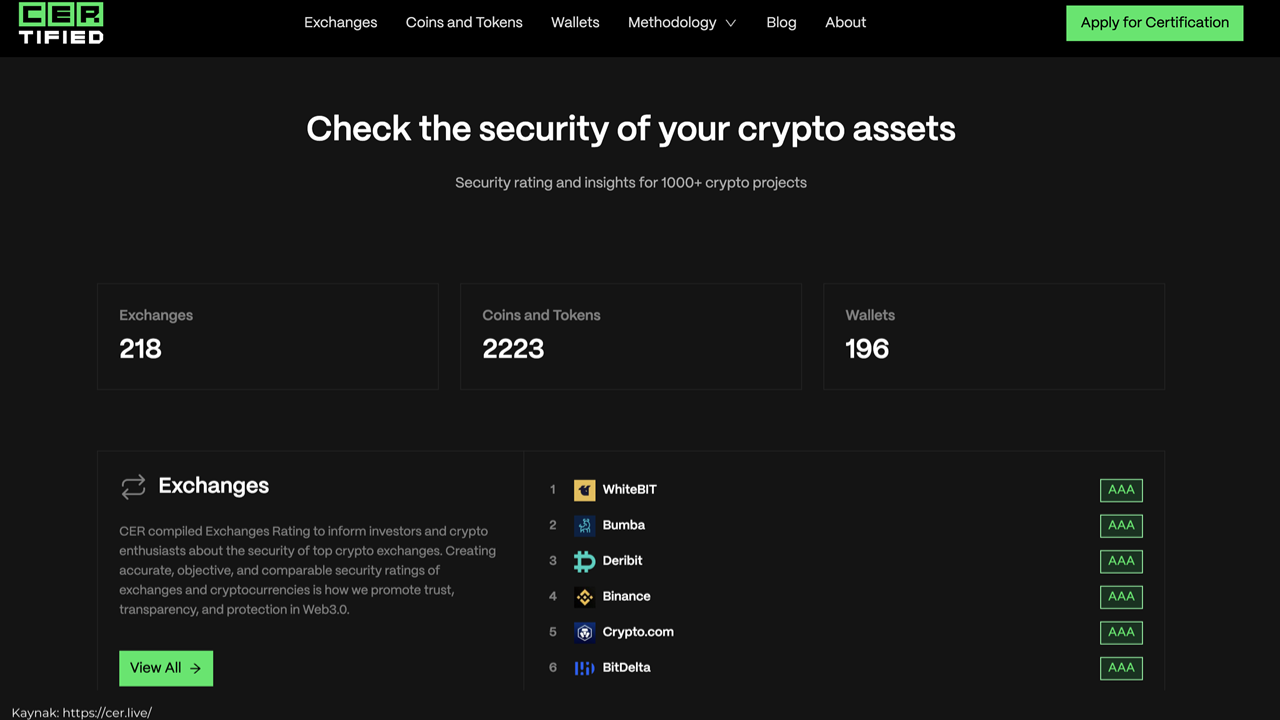Click the CERTIFIED site logo
The width and height of the screenshot is (1280, 720).
click(x=60, y=22)
